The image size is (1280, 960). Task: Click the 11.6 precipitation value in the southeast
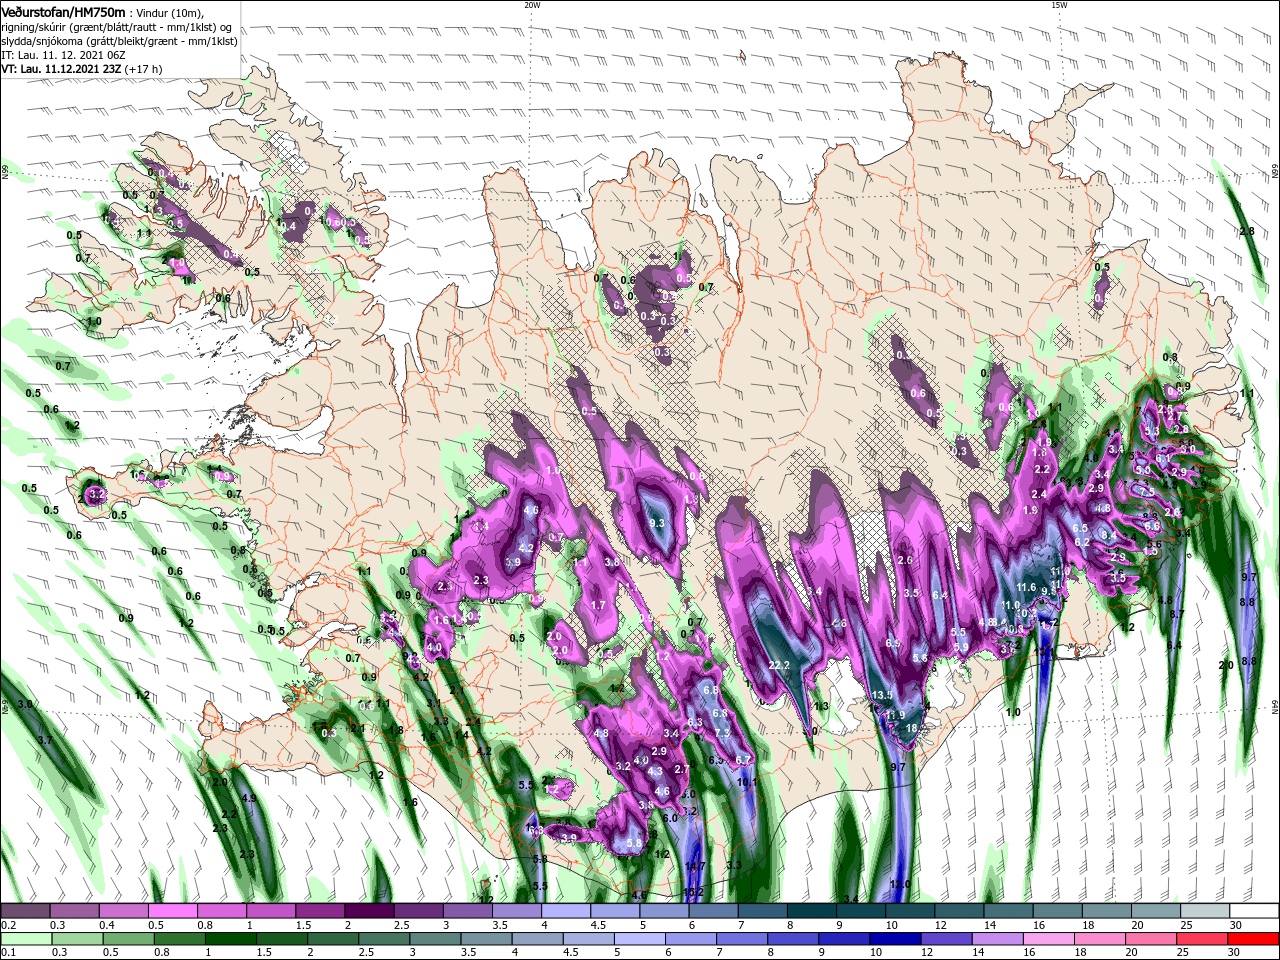pyautogui.click(x=1026, y=587)
